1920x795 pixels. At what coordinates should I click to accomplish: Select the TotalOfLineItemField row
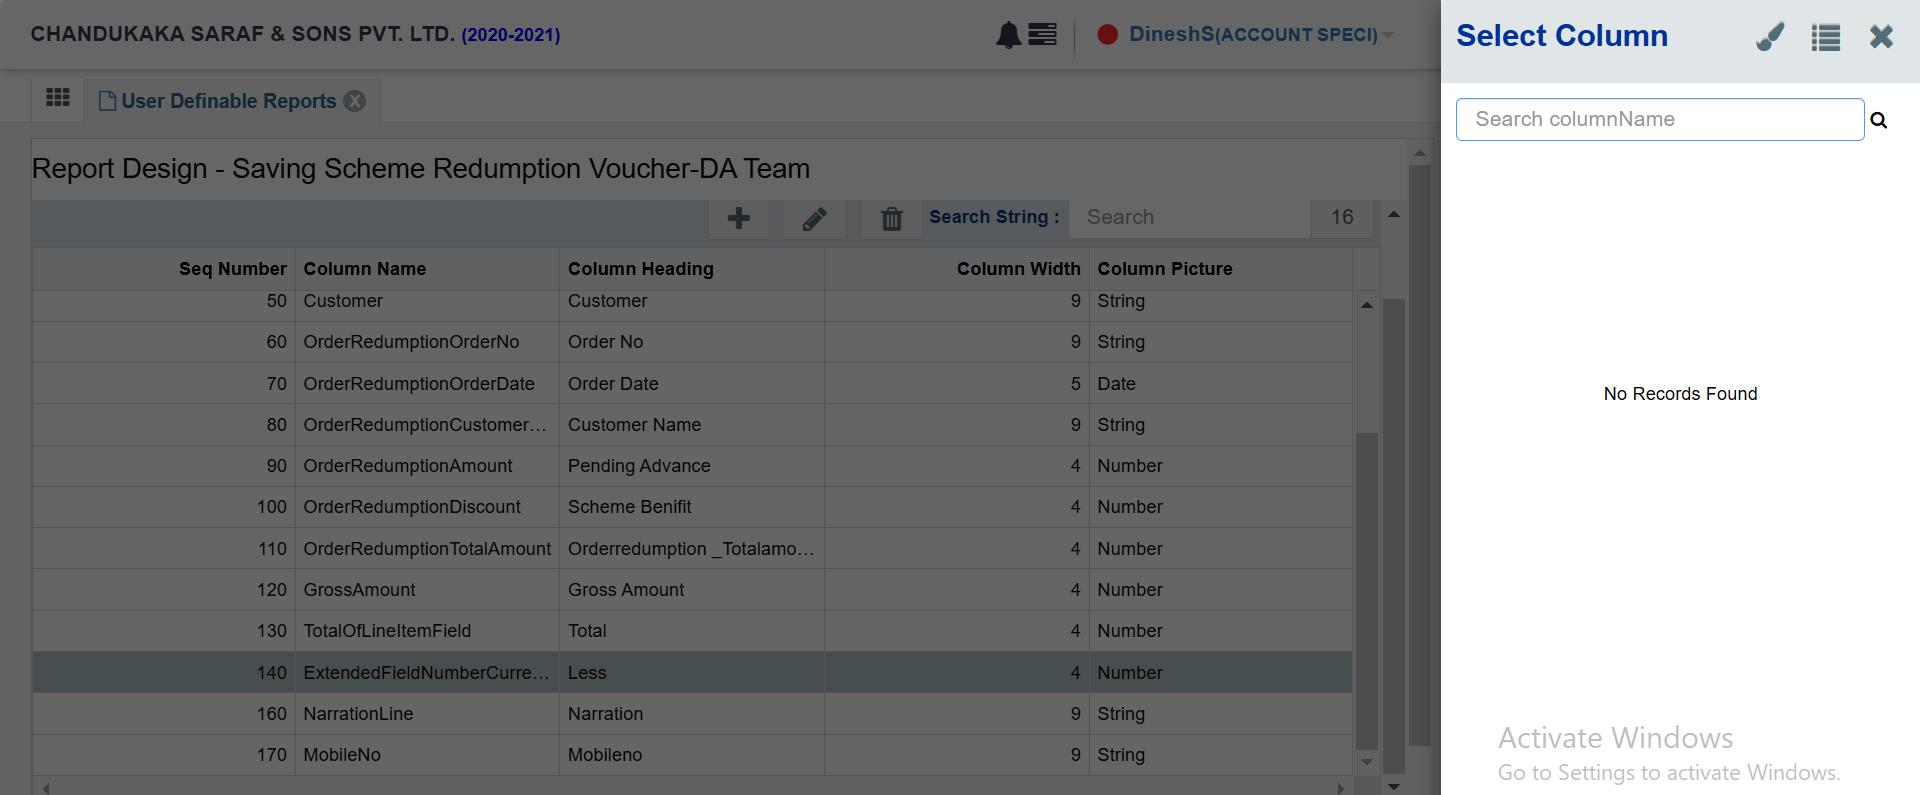[692, 631]
